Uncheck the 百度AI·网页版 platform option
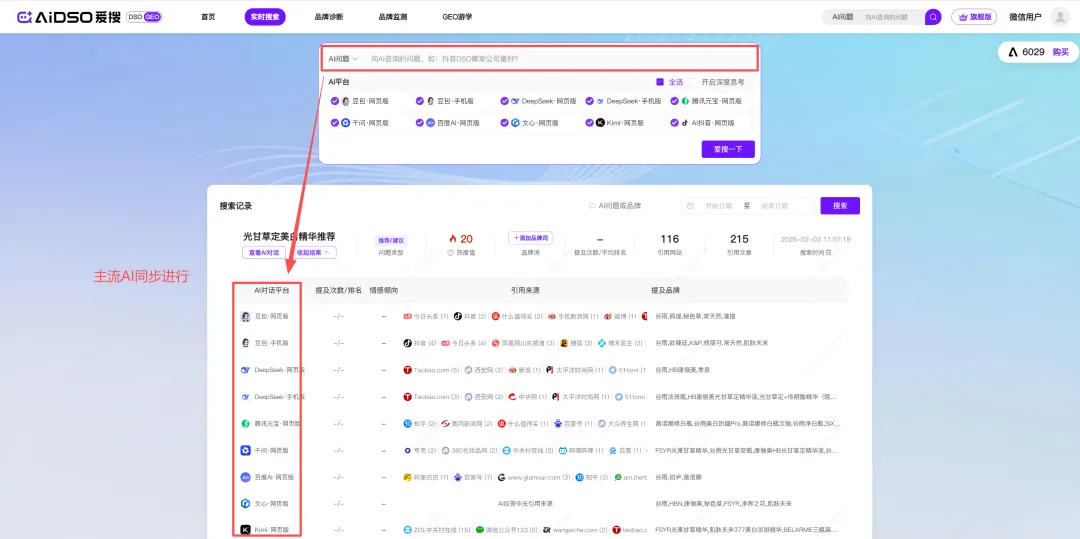The height and width of the screenshot is (539, 1080). coord(419,123)
